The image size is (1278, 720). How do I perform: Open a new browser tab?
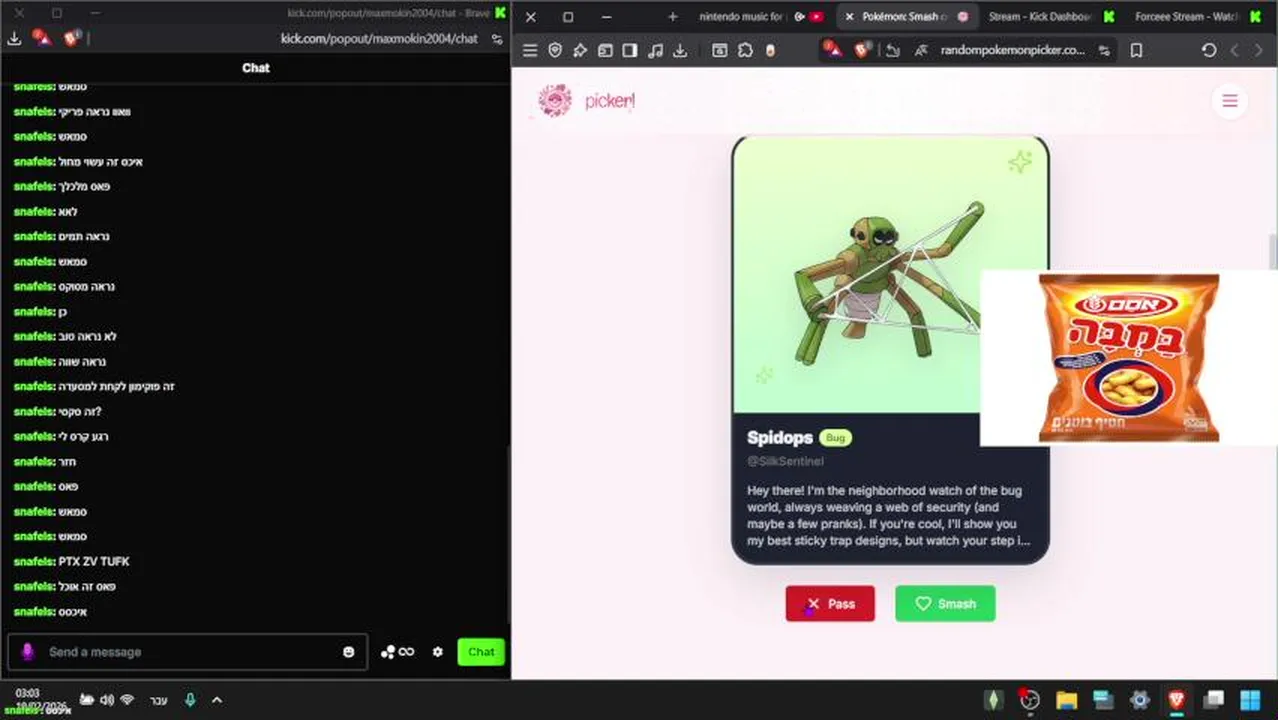click(673, 16)
